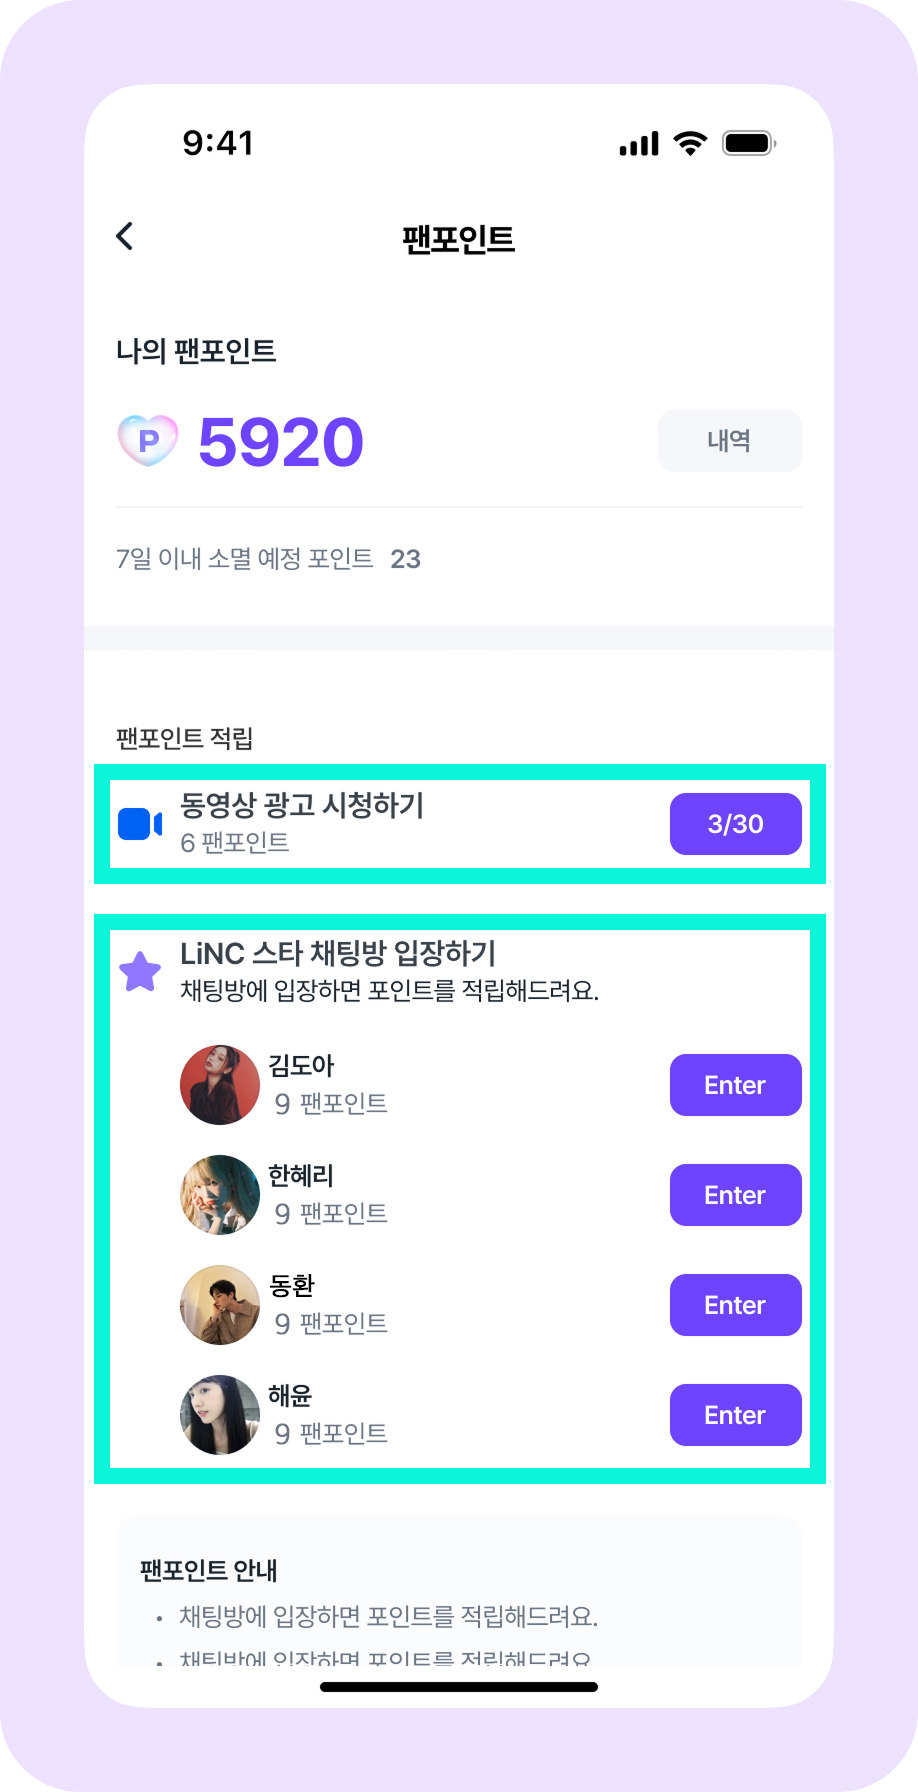
Task: Open 동환's profile picture
Action: pyautogui.click(x=220, y=1305)
